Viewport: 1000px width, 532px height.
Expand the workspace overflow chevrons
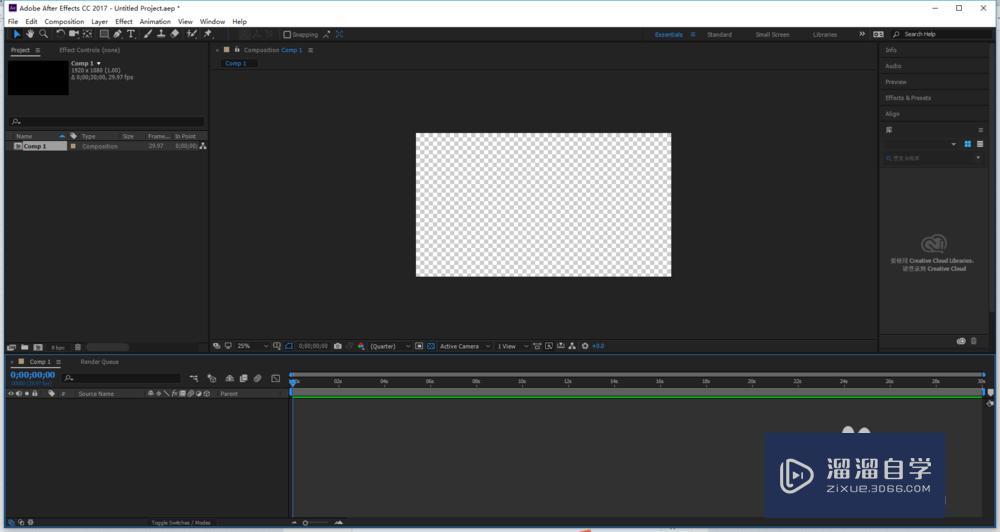pos(862,34)
